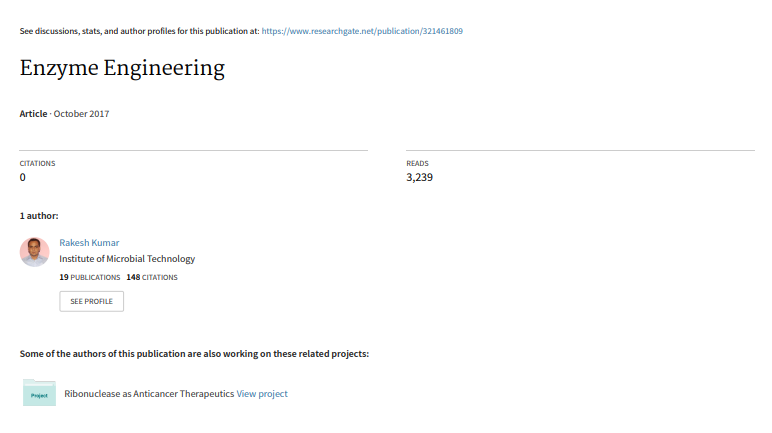Screen dimensions: 772x433
Task: Click the teal Project folder icon
Action: [39, 393]
